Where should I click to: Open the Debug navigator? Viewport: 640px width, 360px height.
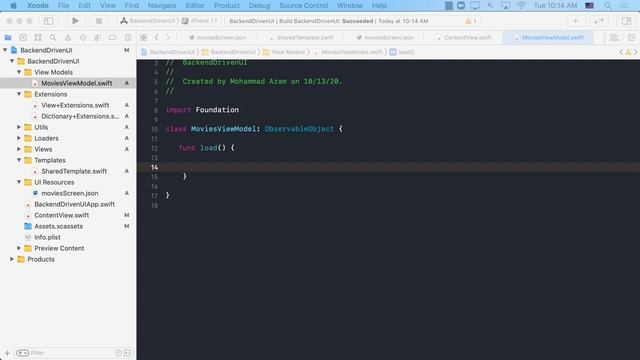pyautogui.click(x=98, y=38)
